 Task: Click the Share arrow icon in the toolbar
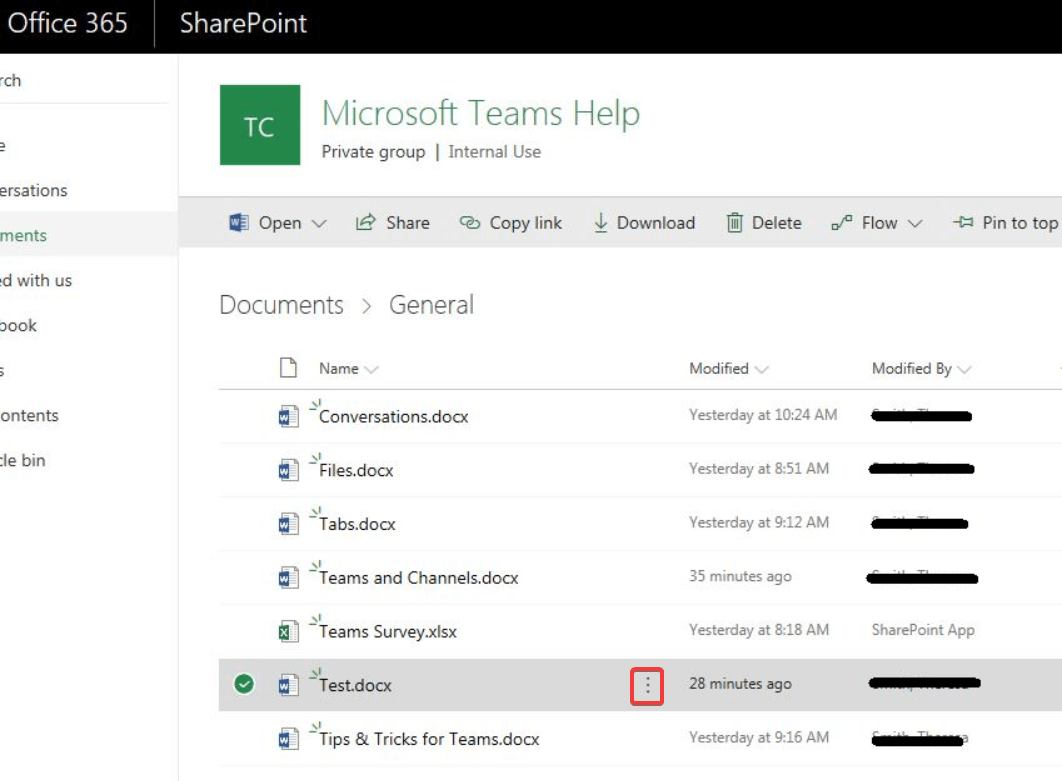[x=366, y=222]
